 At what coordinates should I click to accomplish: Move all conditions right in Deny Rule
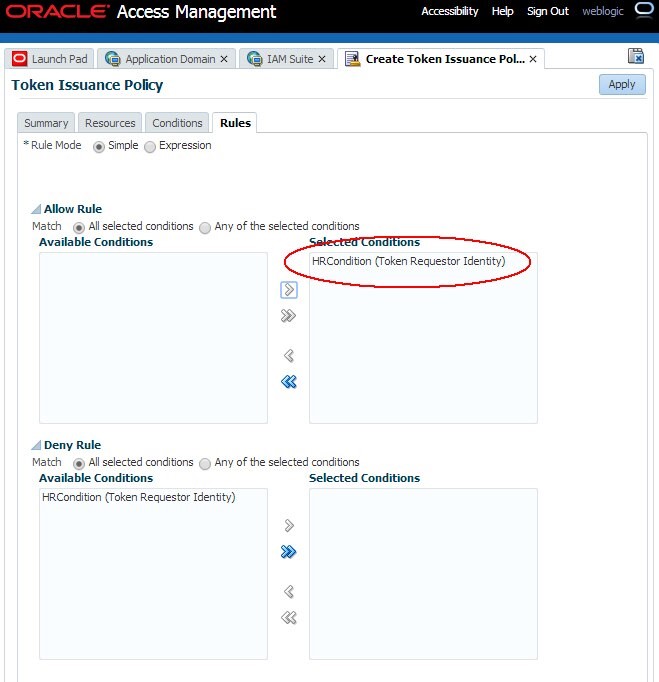288,552
